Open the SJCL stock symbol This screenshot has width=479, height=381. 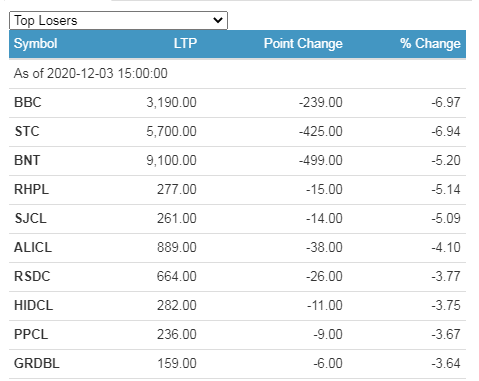click(30, 218)
